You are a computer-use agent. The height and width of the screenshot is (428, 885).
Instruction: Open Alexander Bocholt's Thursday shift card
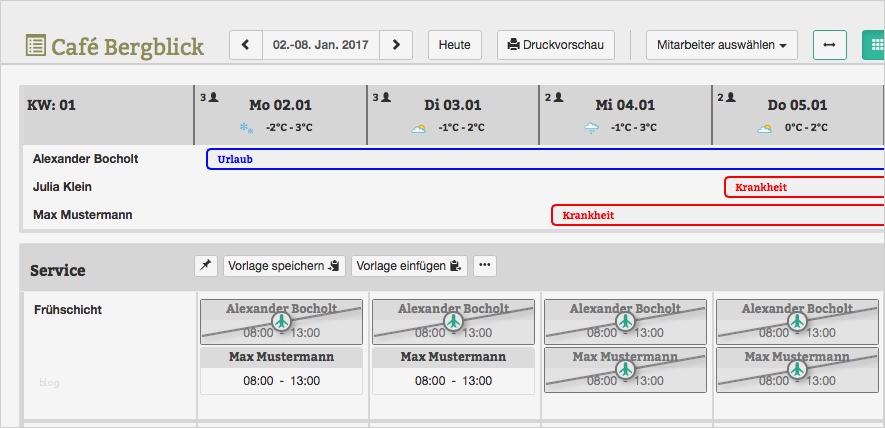tap(797, 322)
